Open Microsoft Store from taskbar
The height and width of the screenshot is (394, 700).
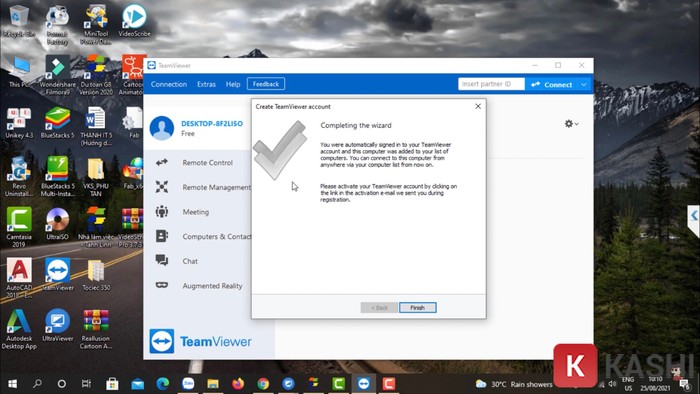pyautogui.click(x=112, y=384)
